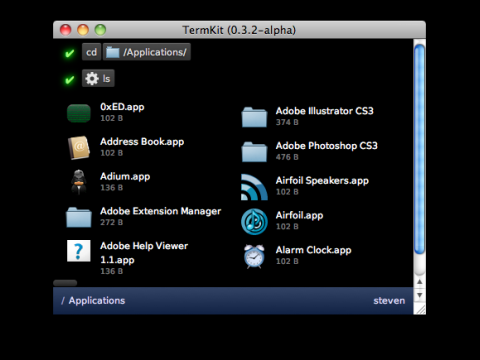Click the steven username in status bar
This screenshot has width=480, height=360.
(389, 301)
